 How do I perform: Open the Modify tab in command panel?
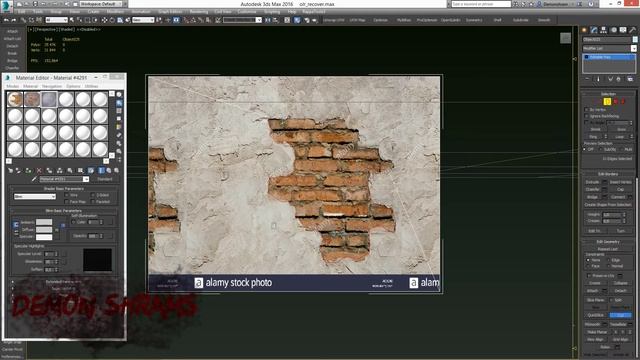pos(594,30)
